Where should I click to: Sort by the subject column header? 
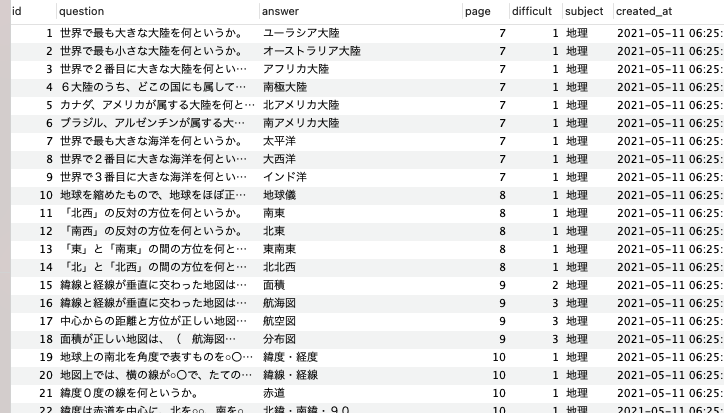584,11
